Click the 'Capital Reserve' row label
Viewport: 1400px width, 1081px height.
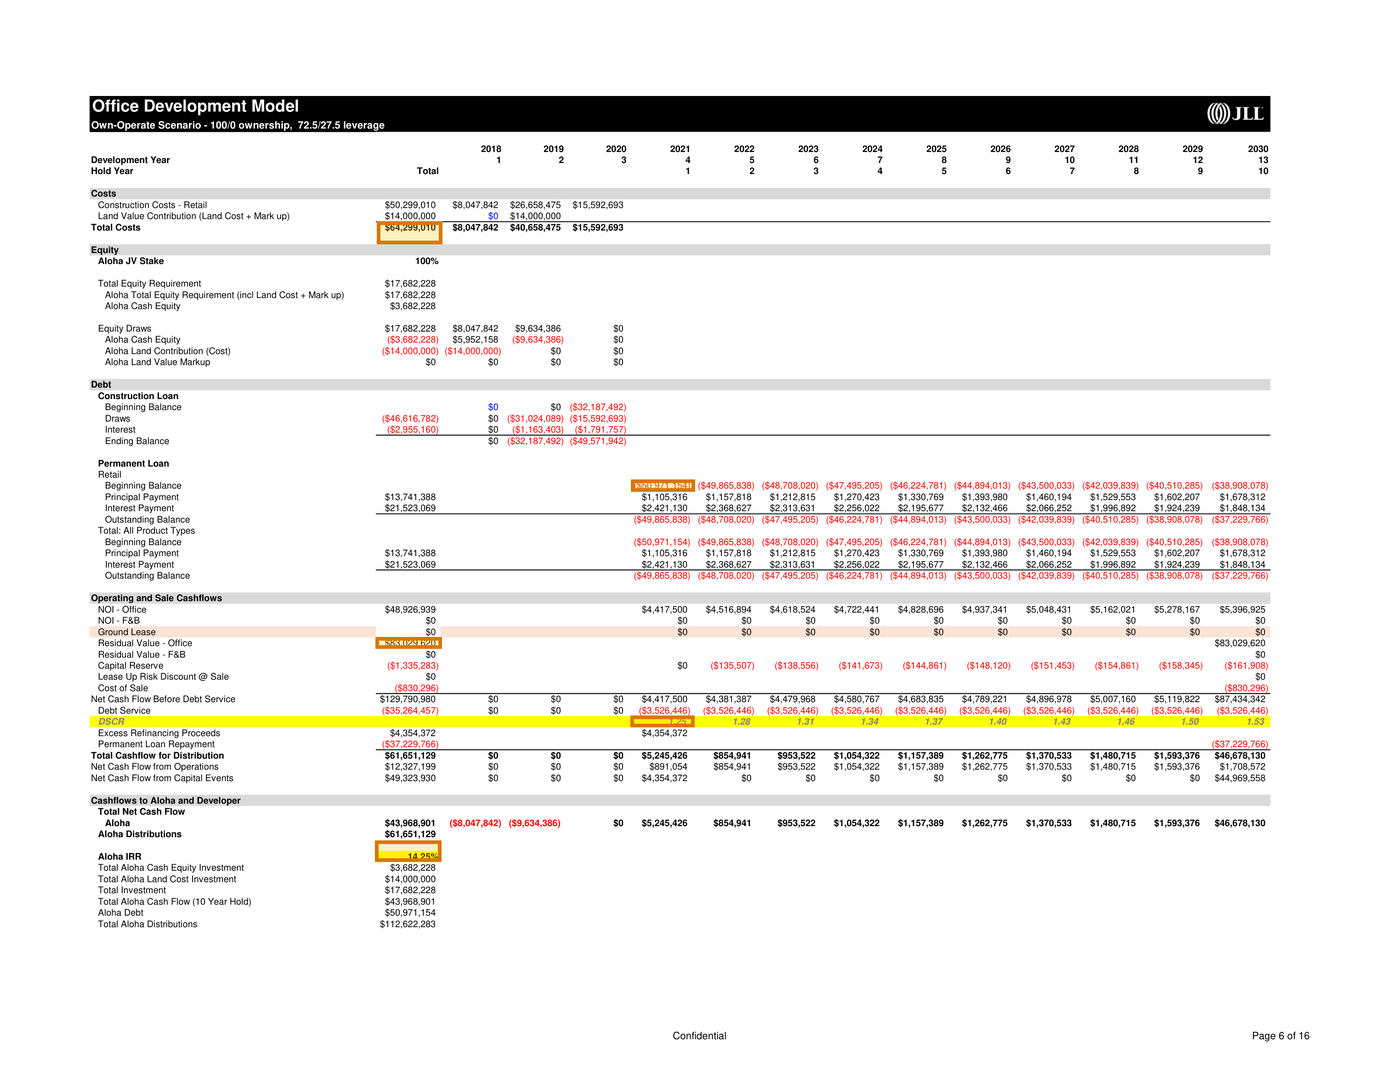(x=130, y=665)
